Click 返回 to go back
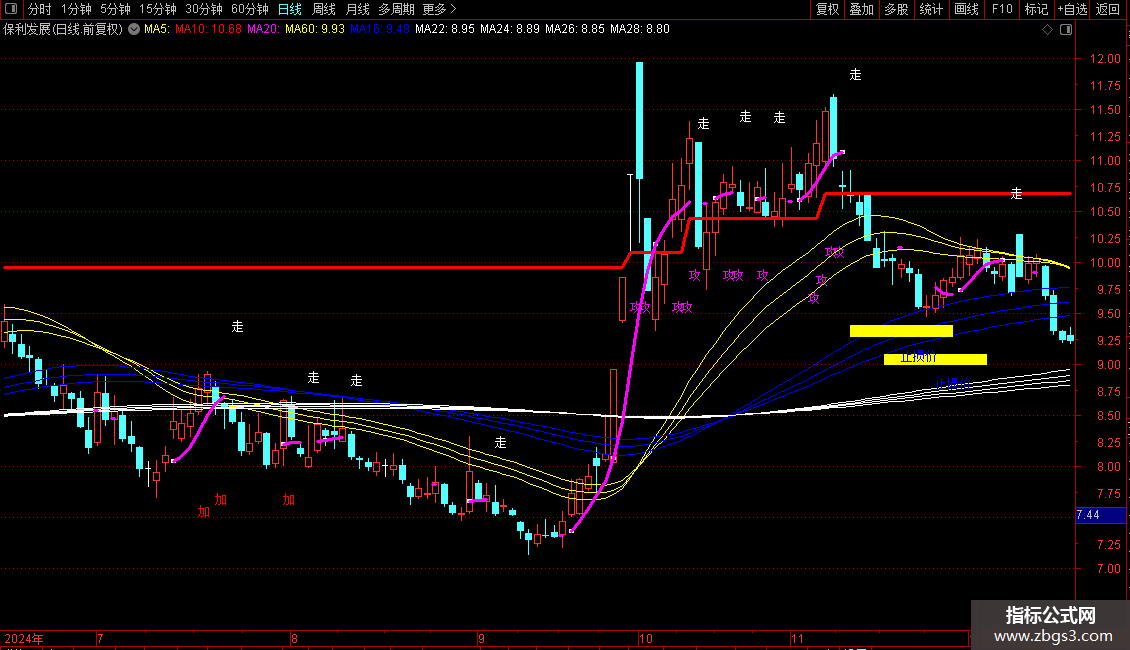This screenshot has width=1130, height=650. click(1108, 9)
